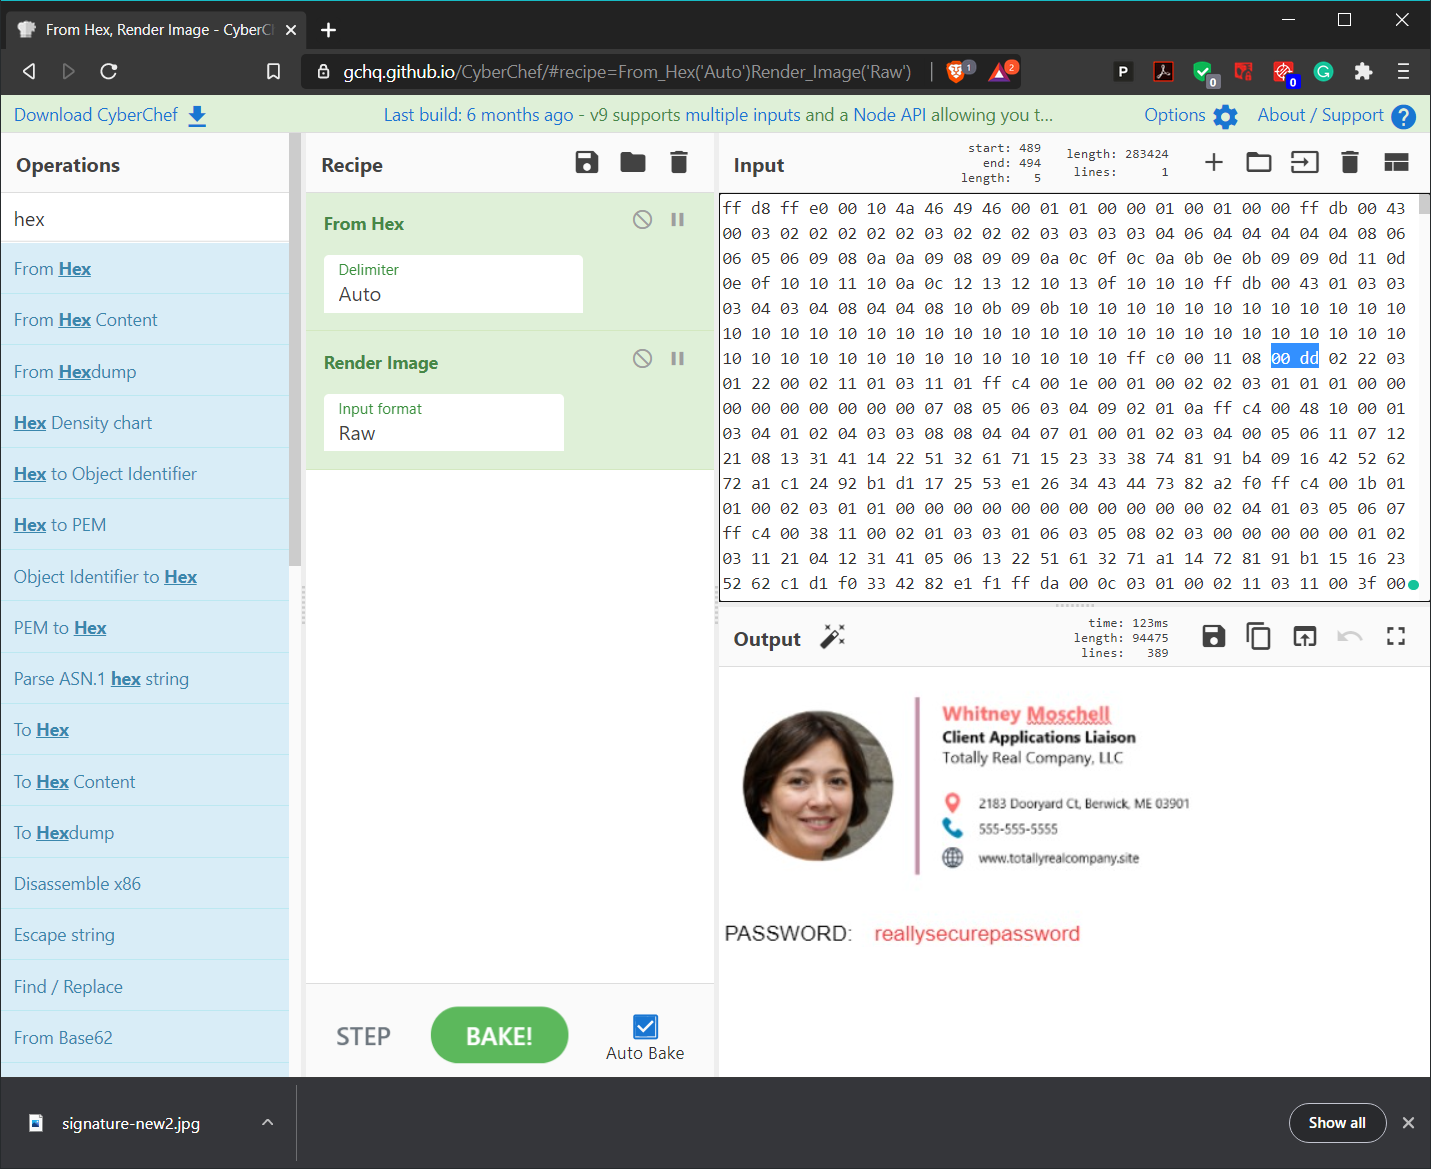
Task: Click the operations list scrollbar
Action: coord(295,350)
